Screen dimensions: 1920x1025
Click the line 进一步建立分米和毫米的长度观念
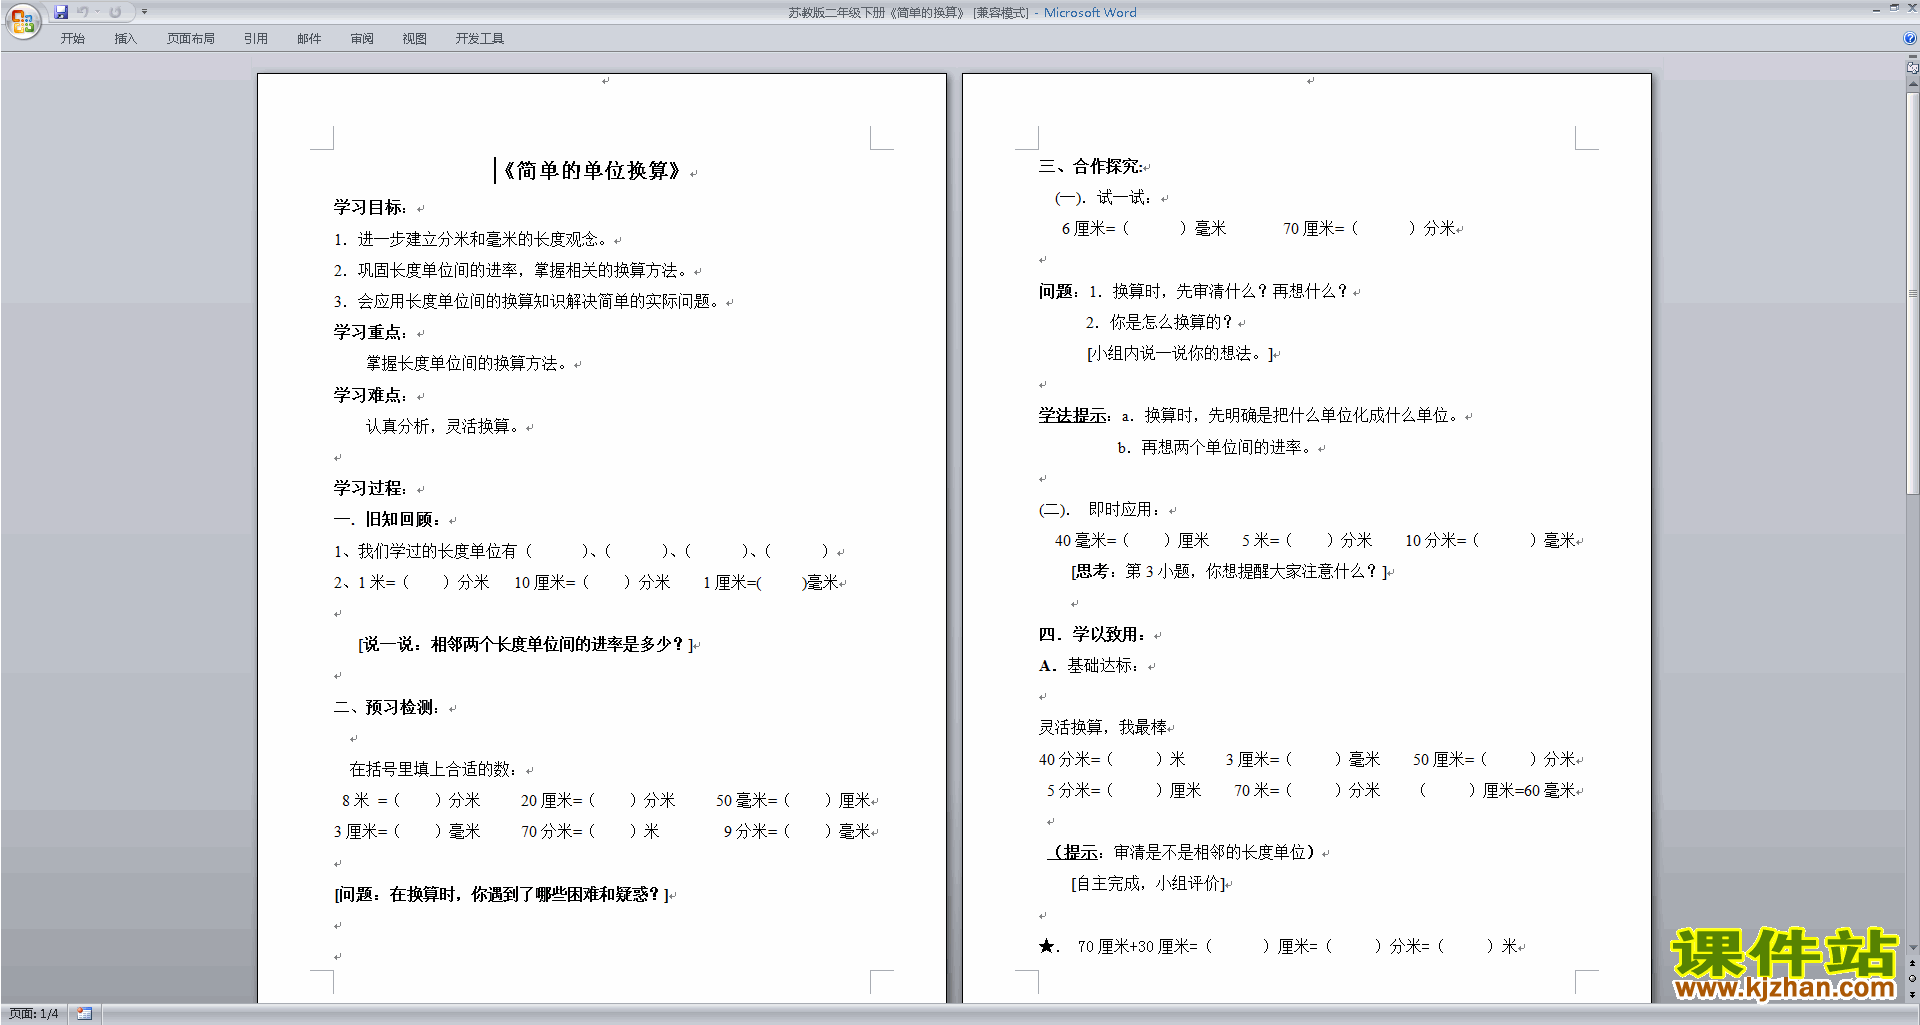click(x=472, y=239)
